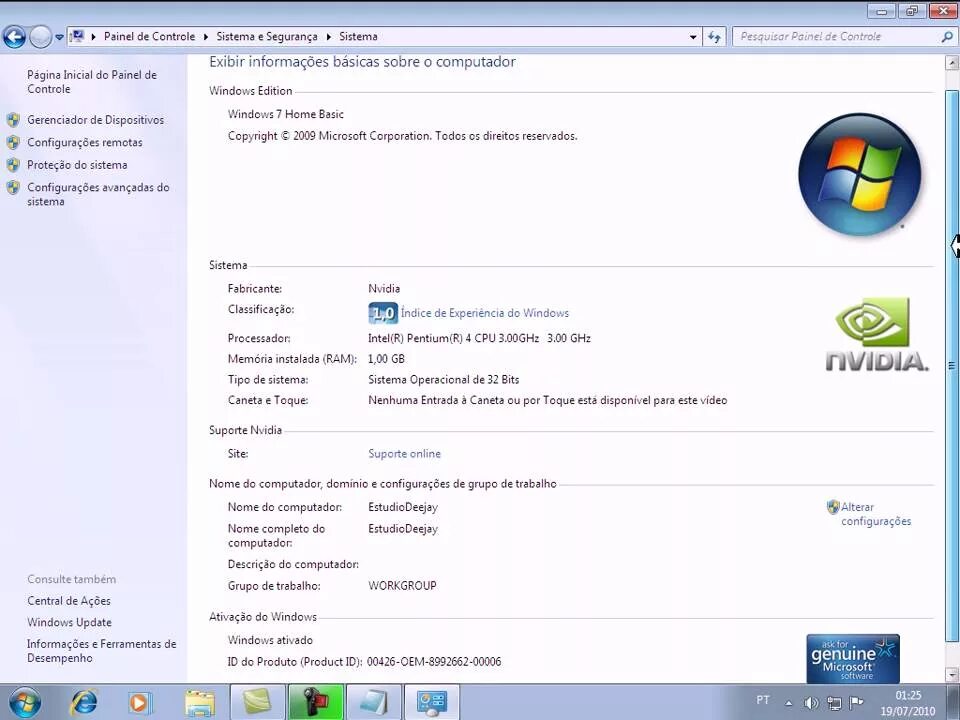960x720 pixels.
Task: Click the NVIDIA manufacturer logo
Action: coord(877,334)
